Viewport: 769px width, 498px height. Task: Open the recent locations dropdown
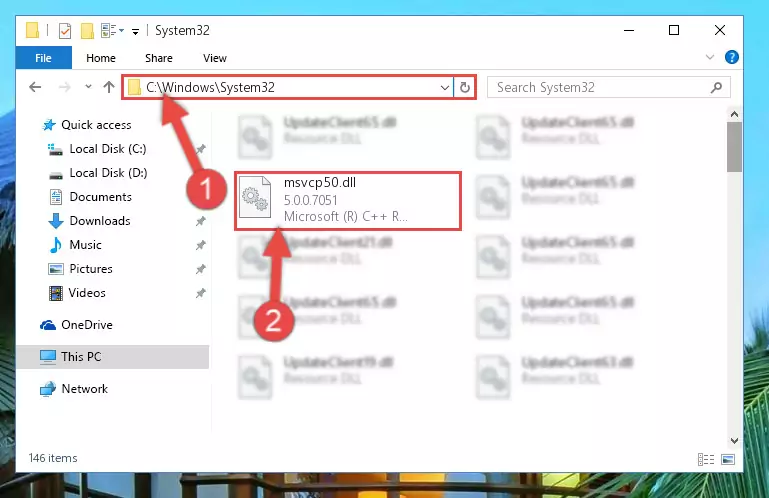(88, 87)
